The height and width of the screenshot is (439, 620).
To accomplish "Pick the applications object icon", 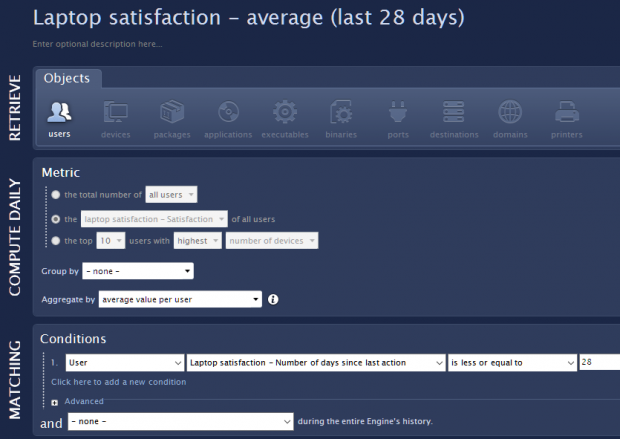I will [228, 113].
